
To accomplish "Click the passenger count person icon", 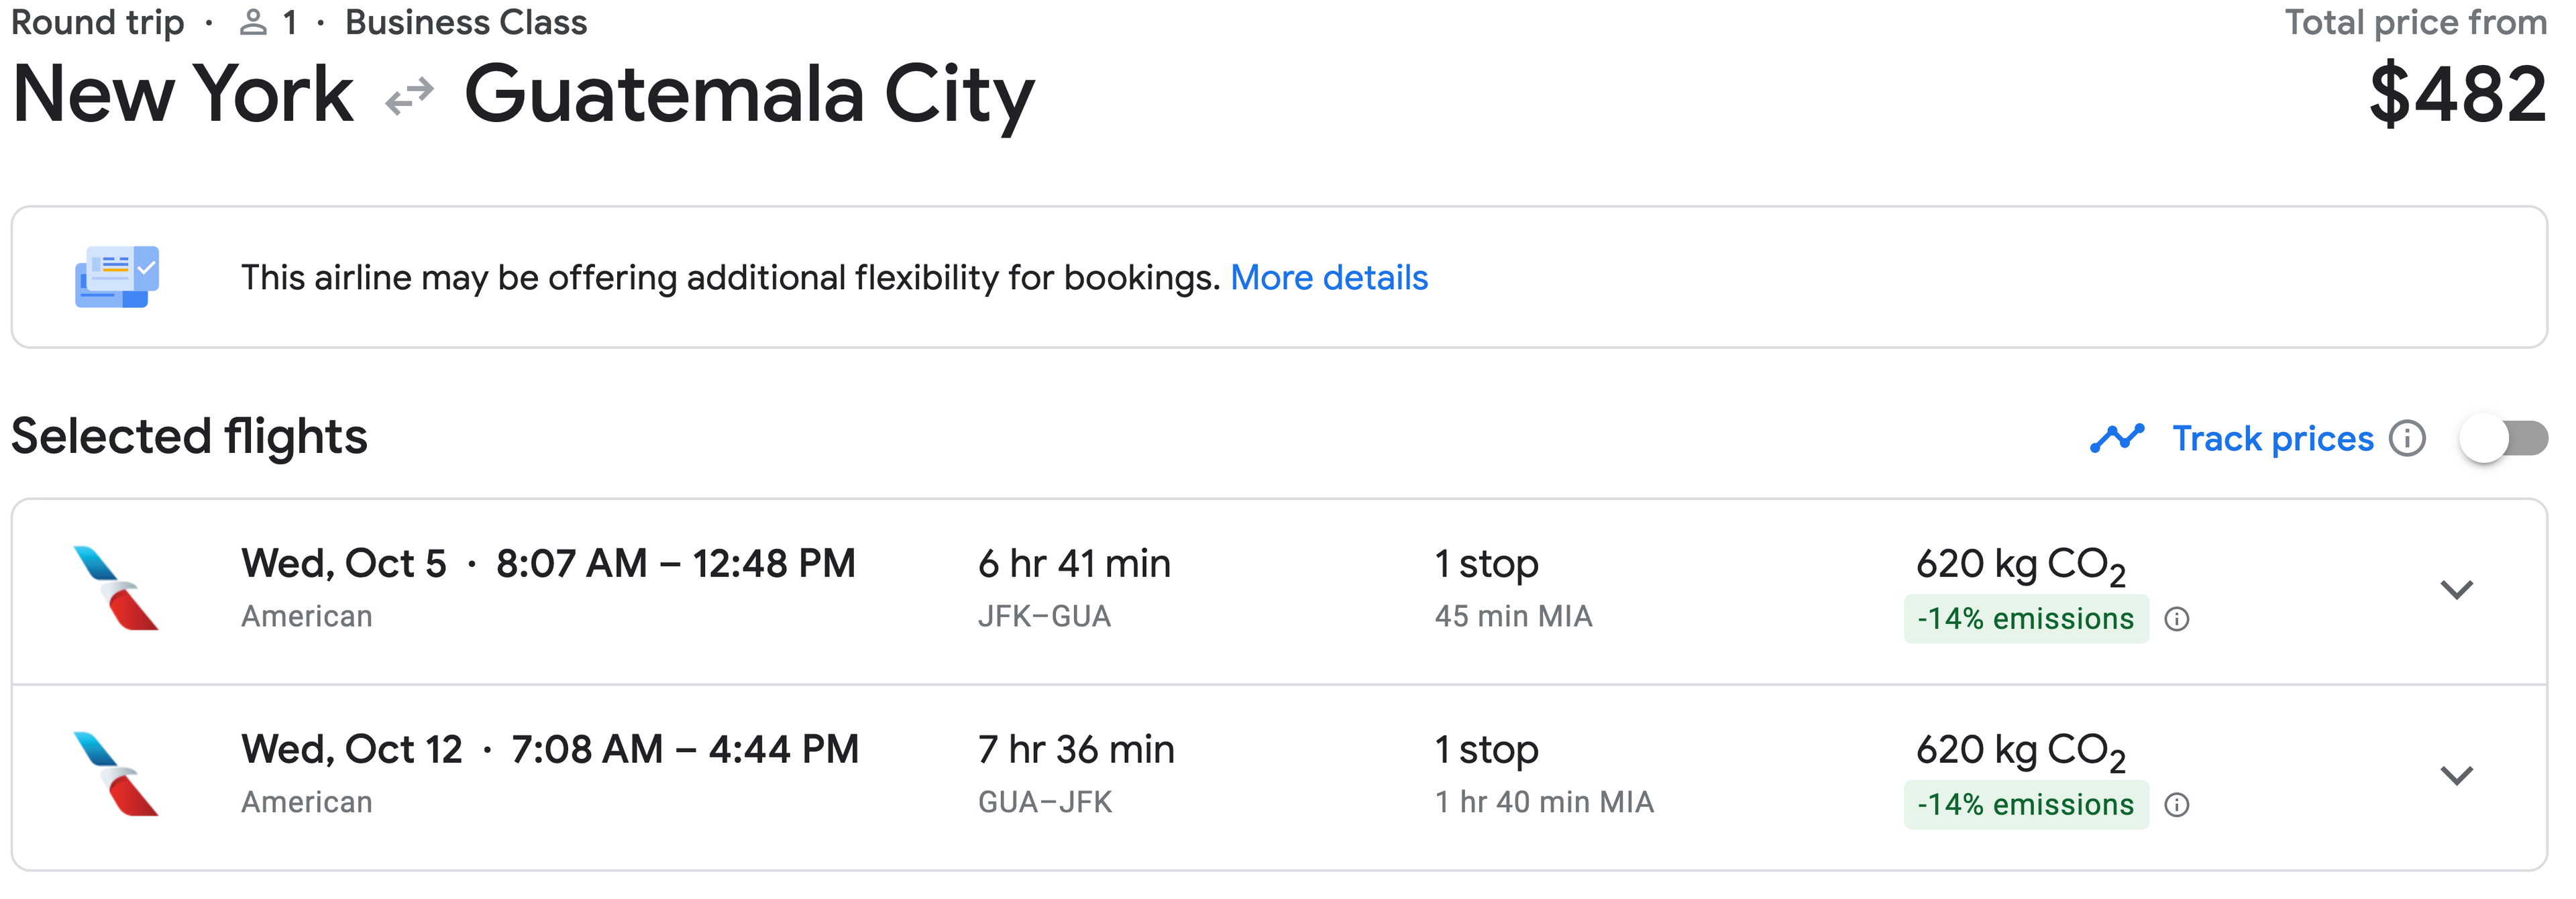I will click(254, 23).
